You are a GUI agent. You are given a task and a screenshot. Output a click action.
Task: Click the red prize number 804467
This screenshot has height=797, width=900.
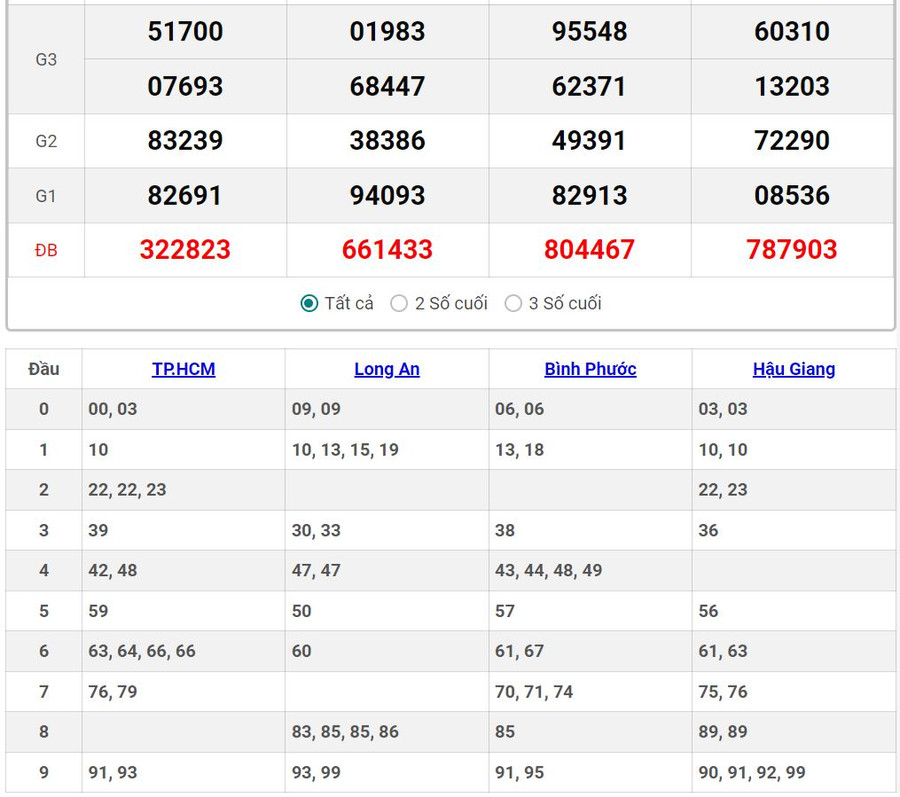589,250
